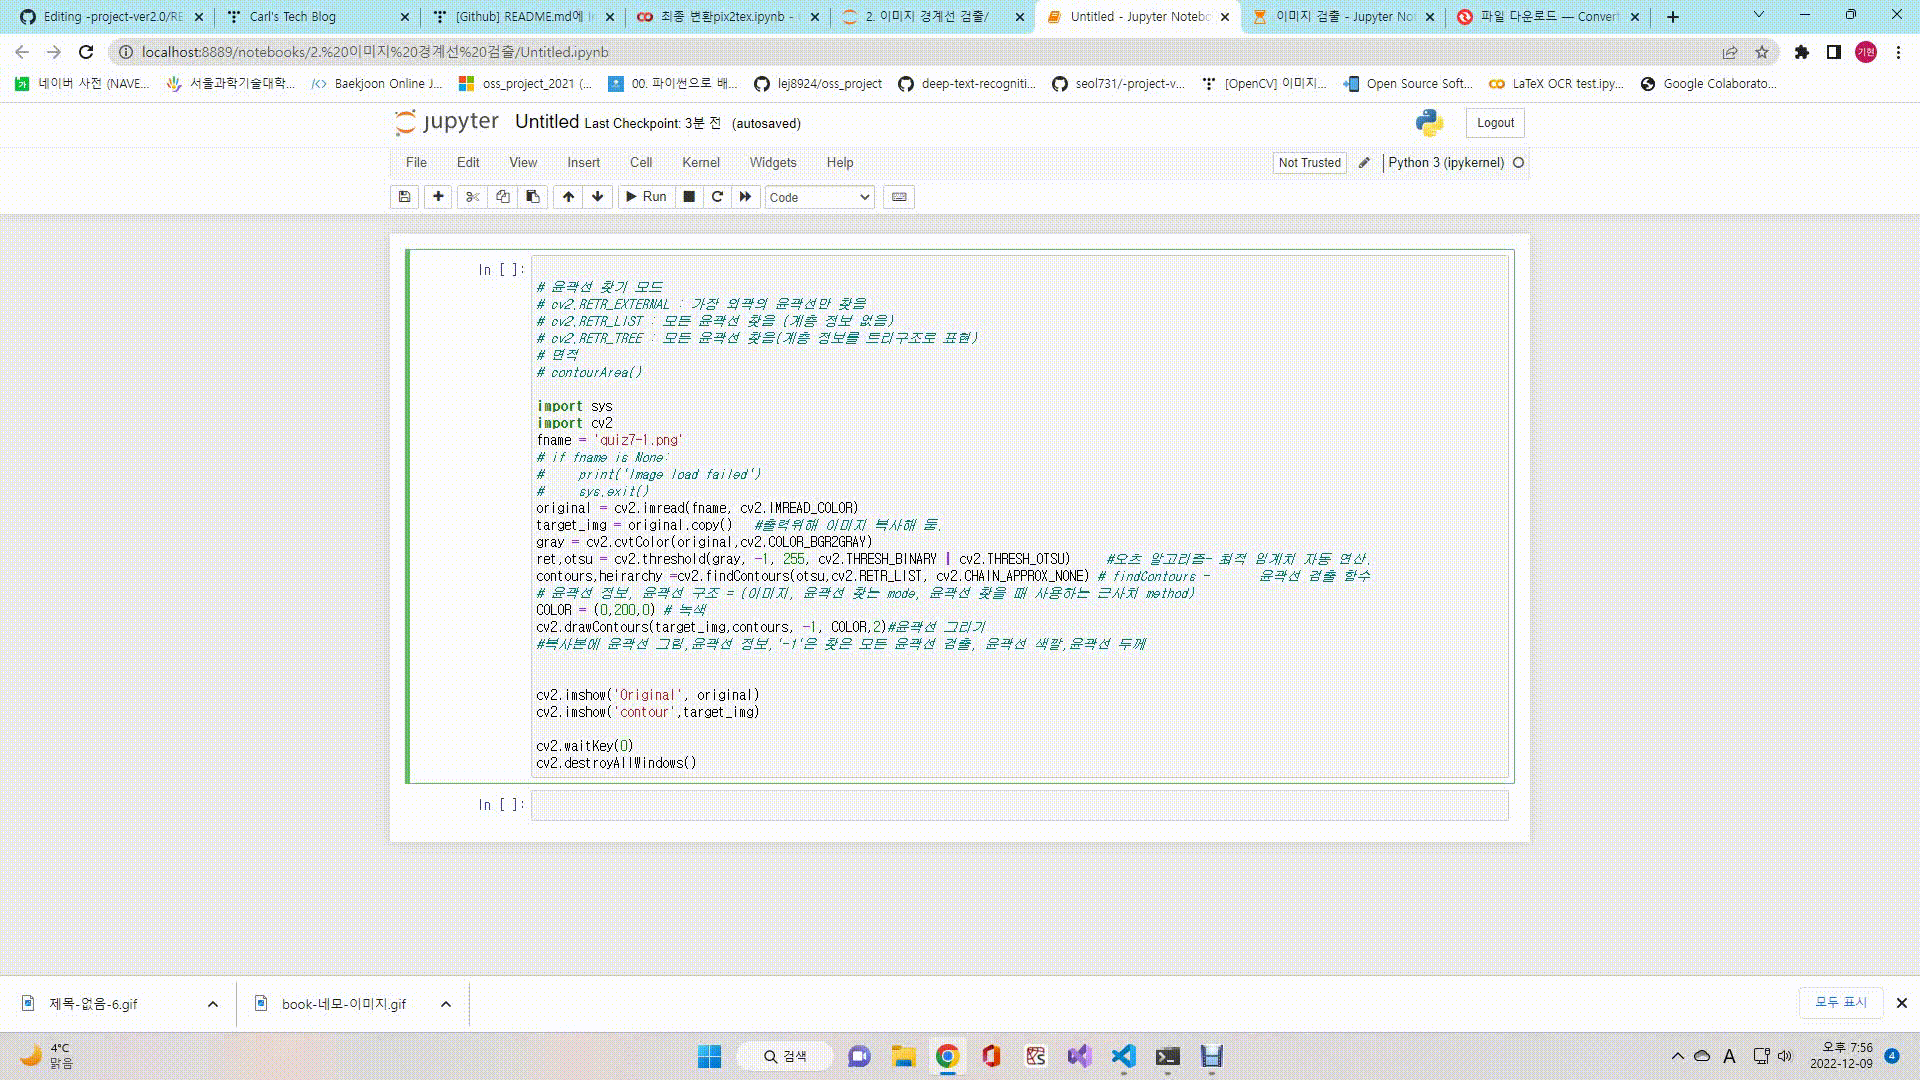Reload the current page
Image resolution: width=1920 pixels, height=1080 pixels.
[86, 52]
